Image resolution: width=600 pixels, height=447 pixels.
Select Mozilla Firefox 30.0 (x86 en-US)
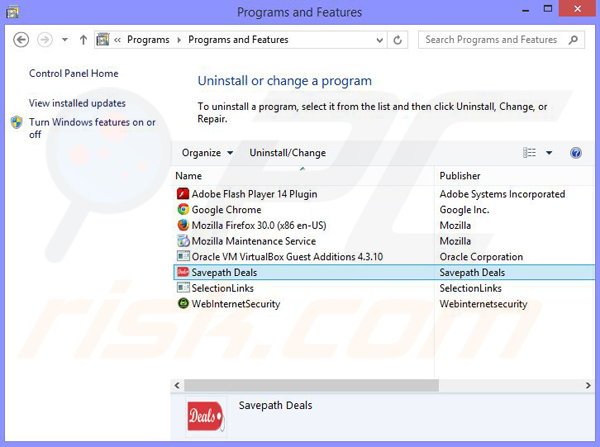point(259,225)
